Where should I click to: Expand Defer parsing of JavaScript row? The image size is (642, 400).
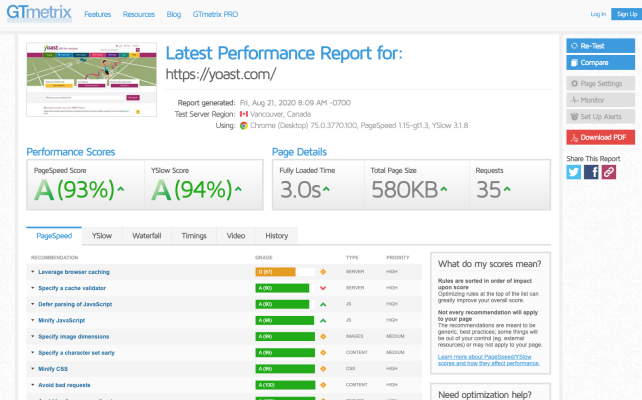tap(74, 304)
